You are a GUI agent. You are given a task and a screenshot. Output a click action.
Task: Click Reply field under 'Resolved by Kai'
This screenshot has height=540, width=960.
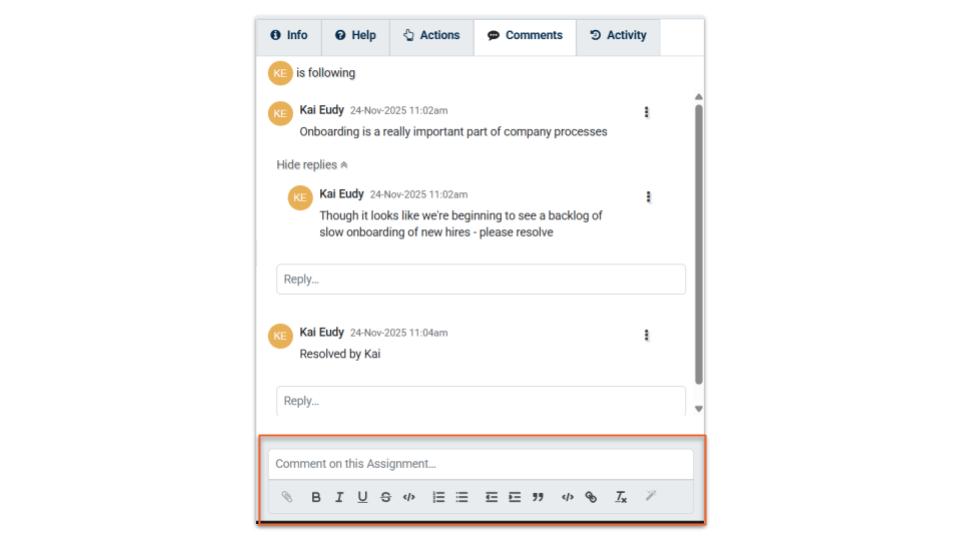point(481,401)
